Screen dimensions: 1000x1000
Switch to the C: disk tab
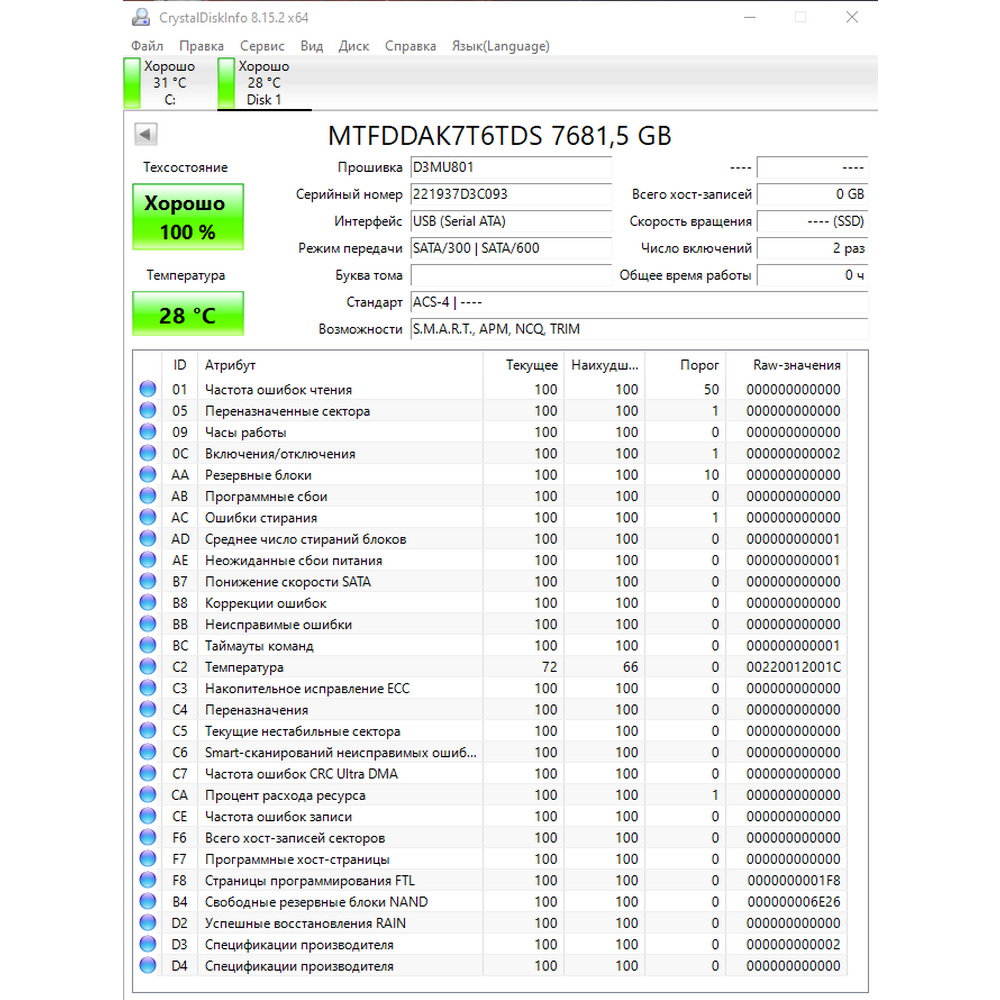pyautogui.click(x=169, y=83)
